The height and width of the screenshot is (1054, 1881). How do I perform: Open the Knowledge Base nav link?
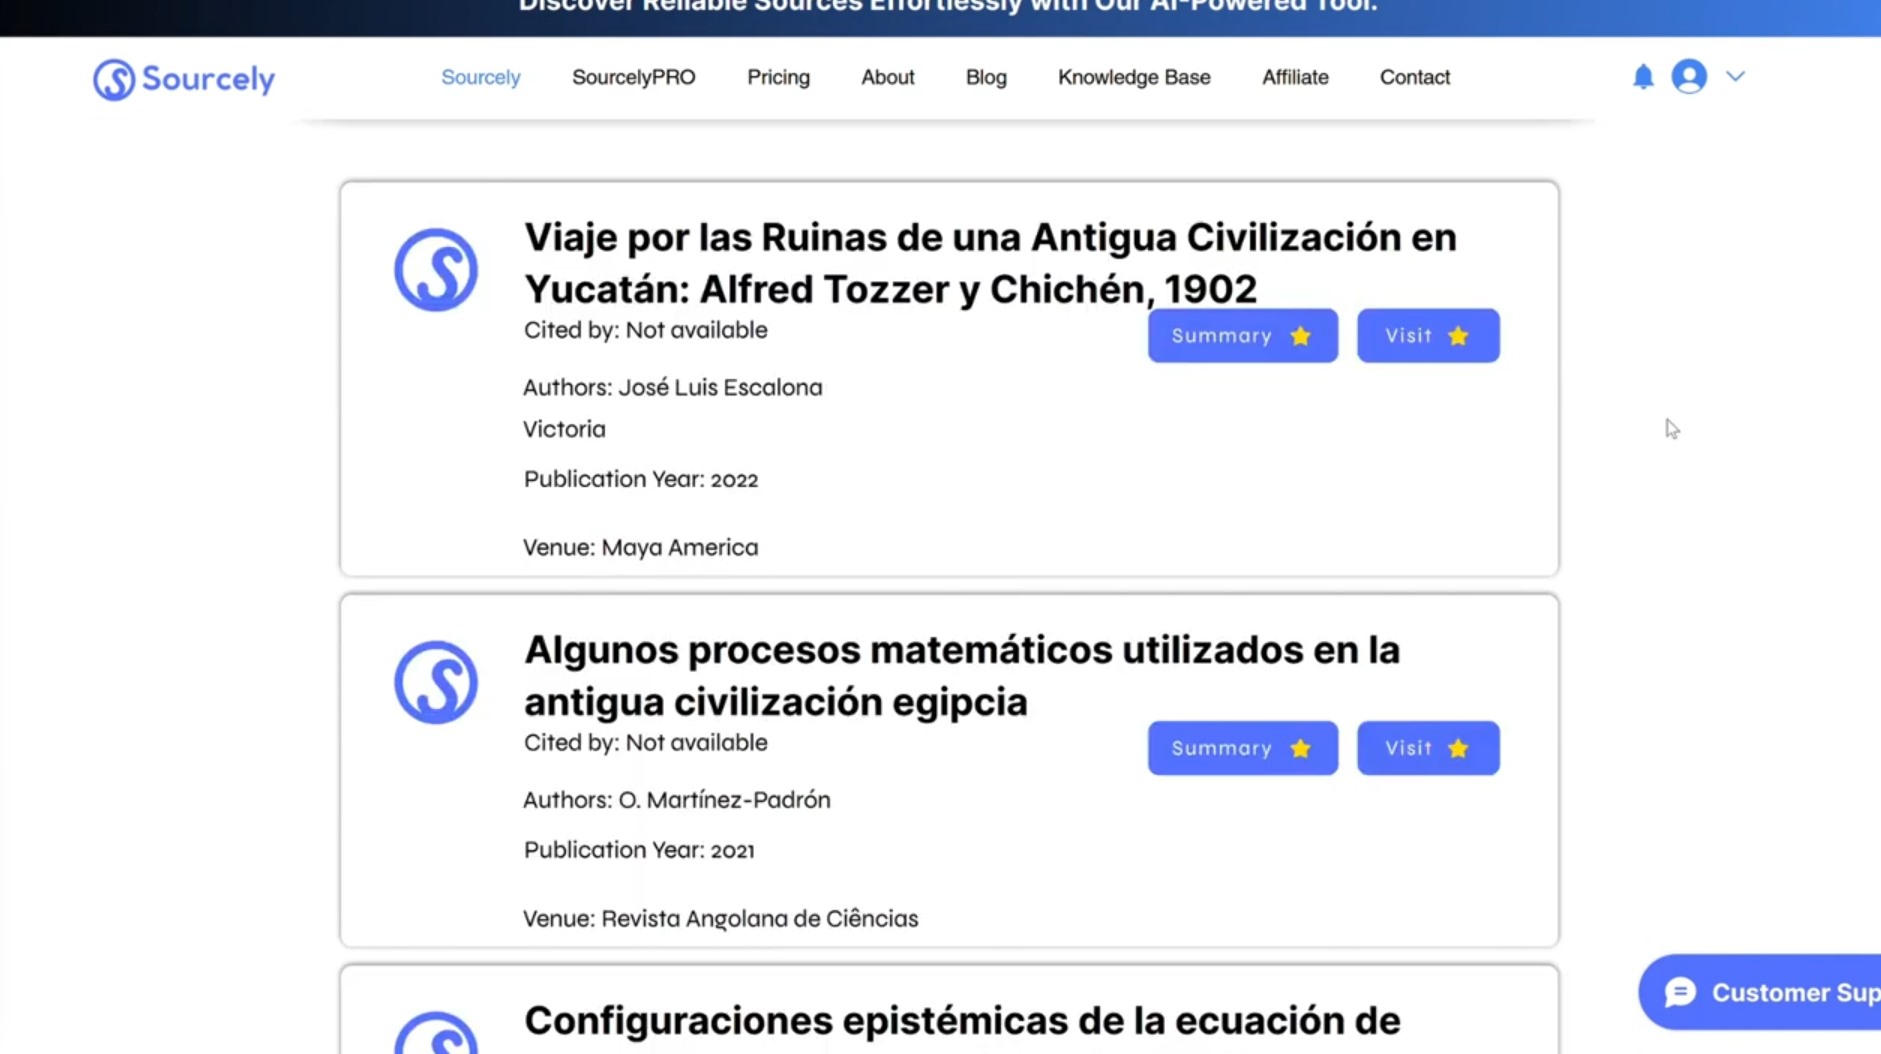[x=1134, y=77]
